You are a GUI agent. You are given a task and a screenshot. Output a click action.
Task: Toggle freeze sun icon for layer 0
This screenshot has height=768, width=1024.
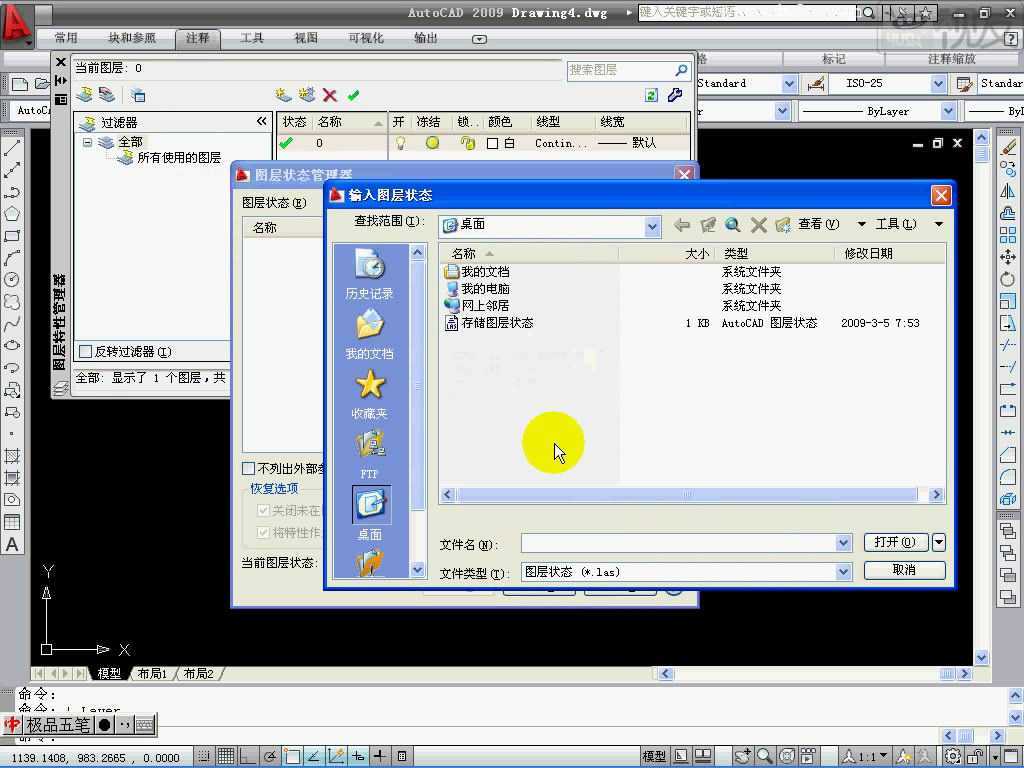pos(432,142)
